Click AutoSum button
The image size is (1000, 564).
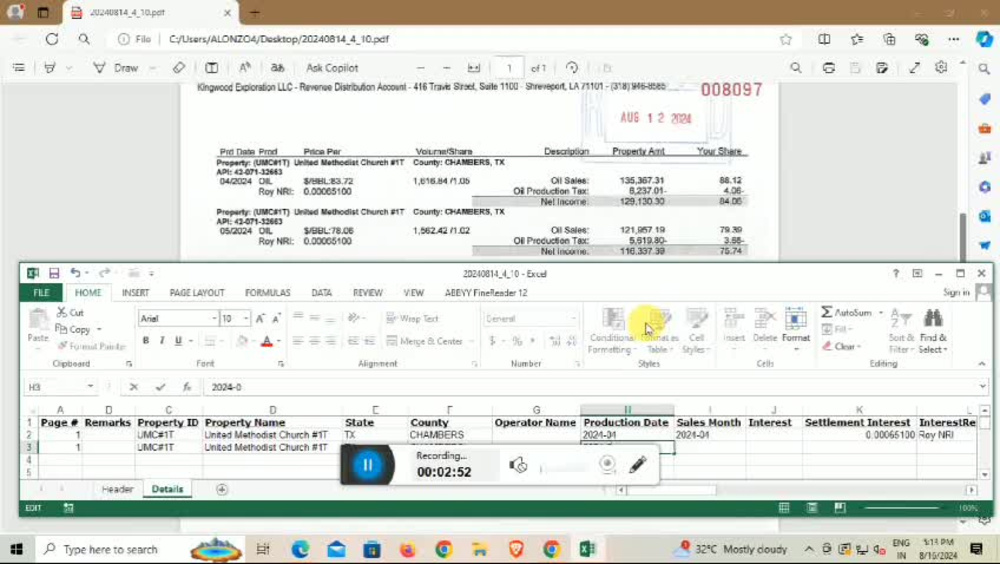click(x=847, y=313)
